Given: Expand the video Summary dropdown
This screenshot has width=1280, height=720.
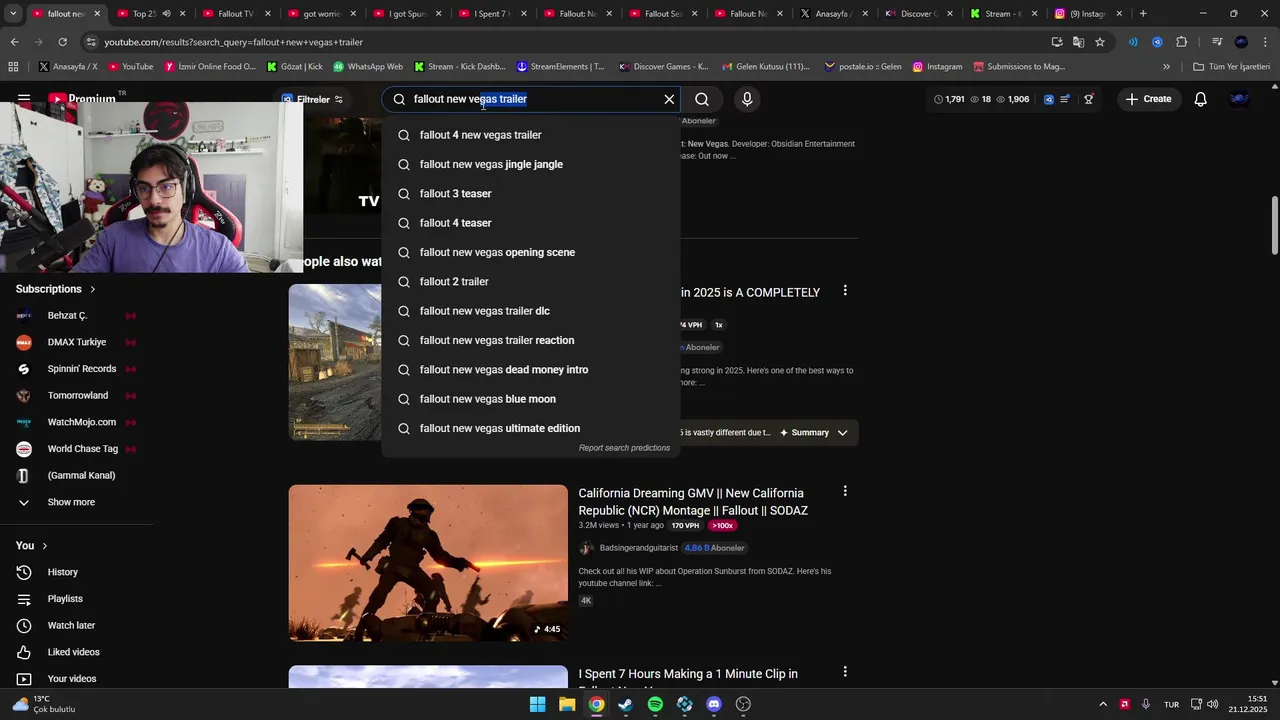Looking at the screenshot, I should pyautogui.click(x=842, y=433).
